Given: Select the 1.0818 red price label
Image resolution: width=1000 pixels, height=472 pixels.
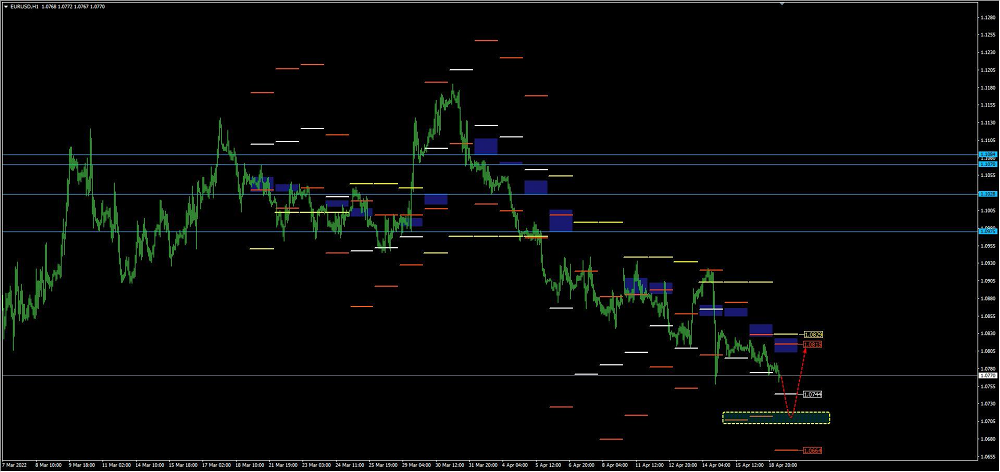Looking at the screenshot, I should [x=814, y=344].
